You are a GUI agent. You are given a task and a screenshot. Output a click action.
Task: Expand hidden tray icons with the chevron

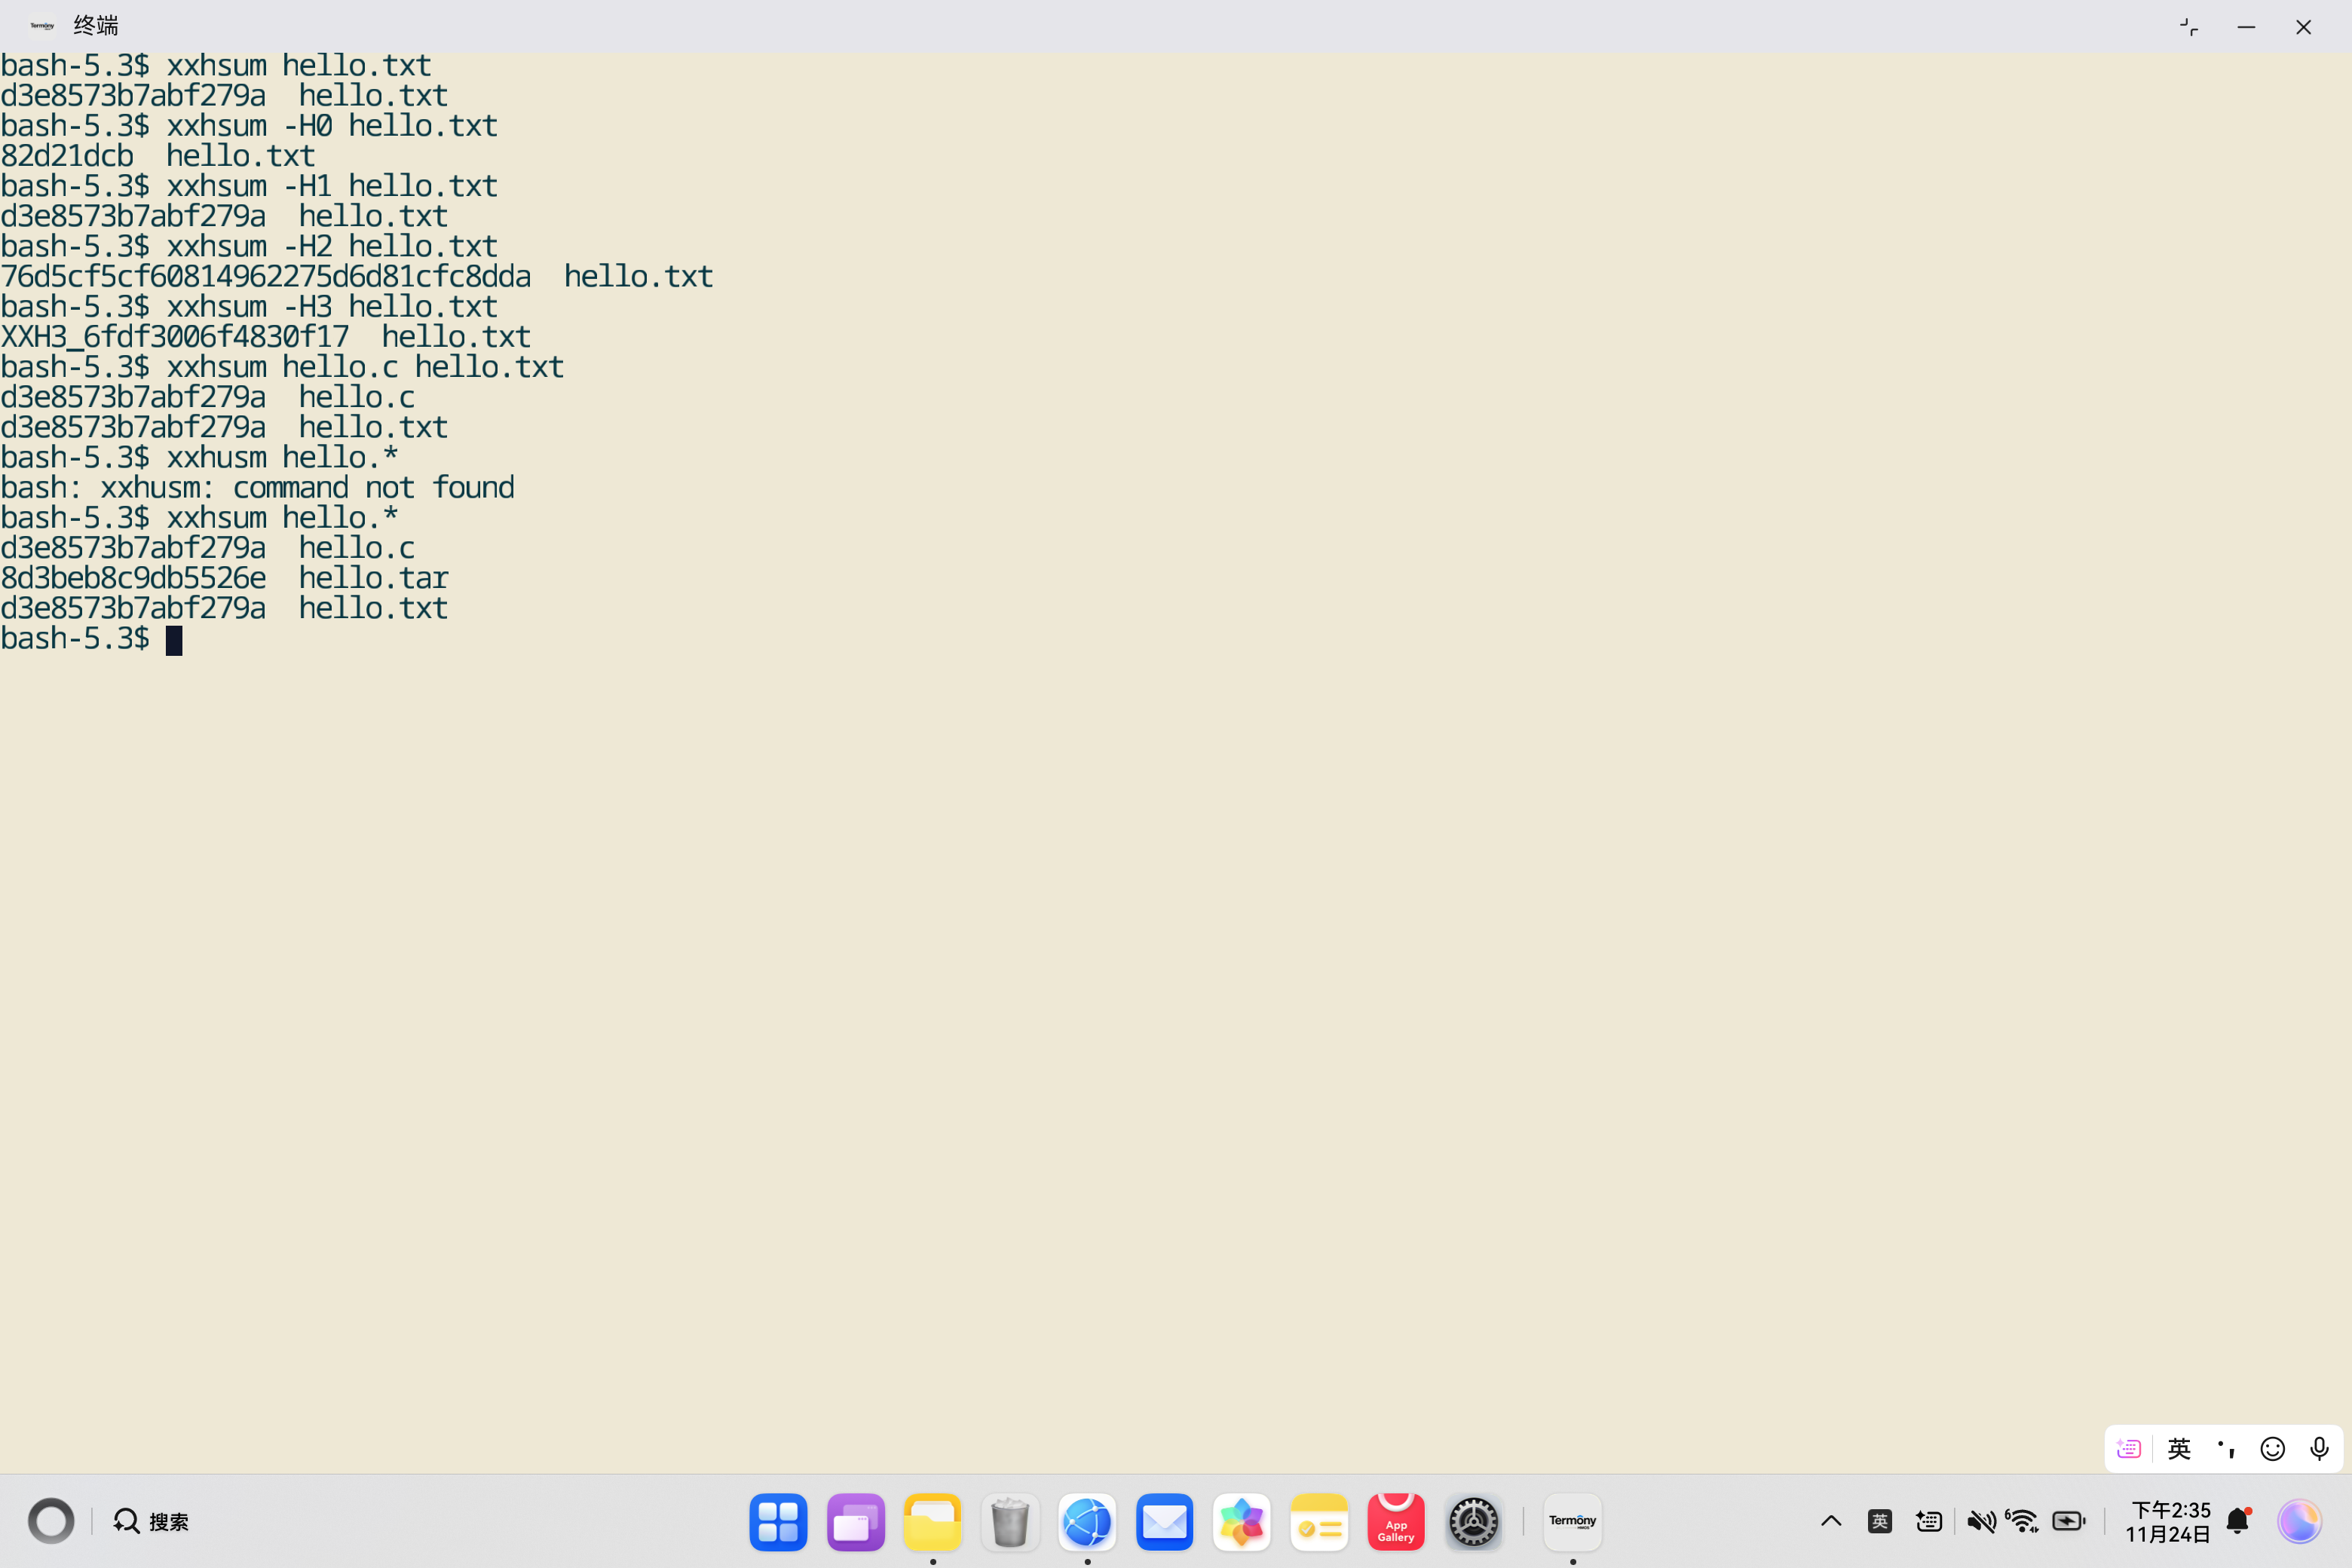pos(1831,1520)
